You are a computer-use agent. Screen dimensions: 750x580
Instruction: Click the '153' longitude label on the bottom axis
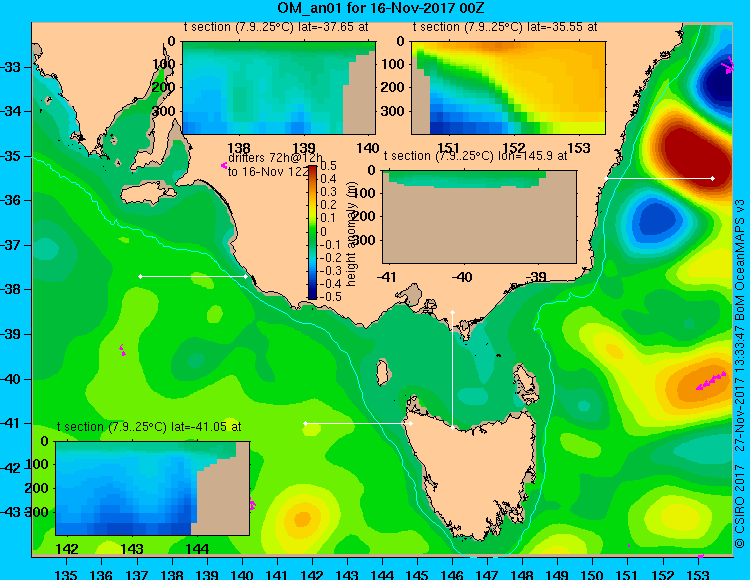698,574
